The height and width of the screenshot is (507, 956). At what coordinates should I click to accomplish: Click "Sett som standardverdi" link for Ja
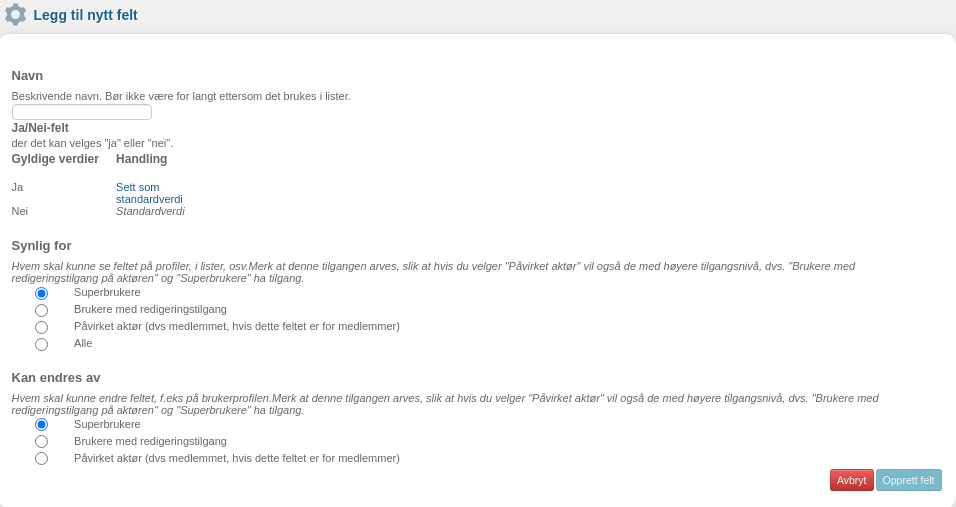click(149, 193)
